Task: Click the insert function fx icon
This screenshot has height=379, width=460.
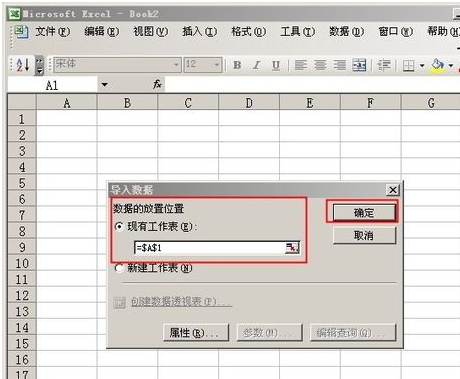Action: pos(157,84)
